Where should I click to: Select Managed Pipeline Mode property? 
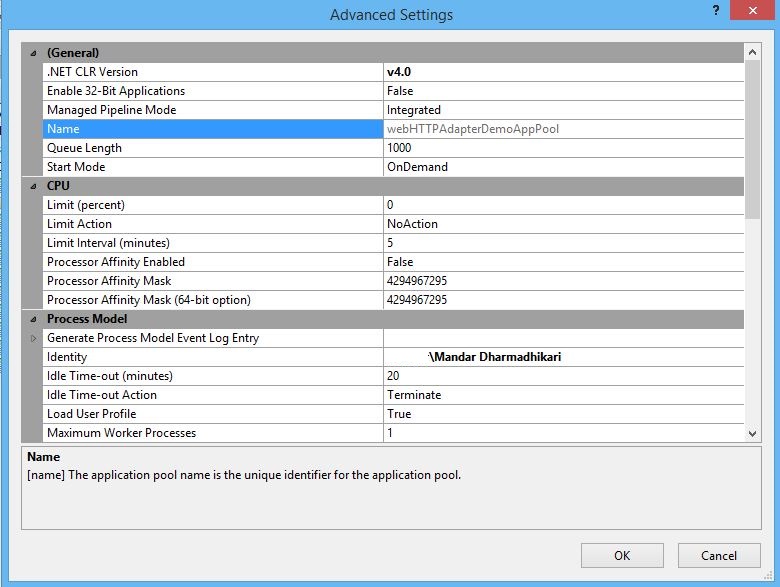[213, 110]
